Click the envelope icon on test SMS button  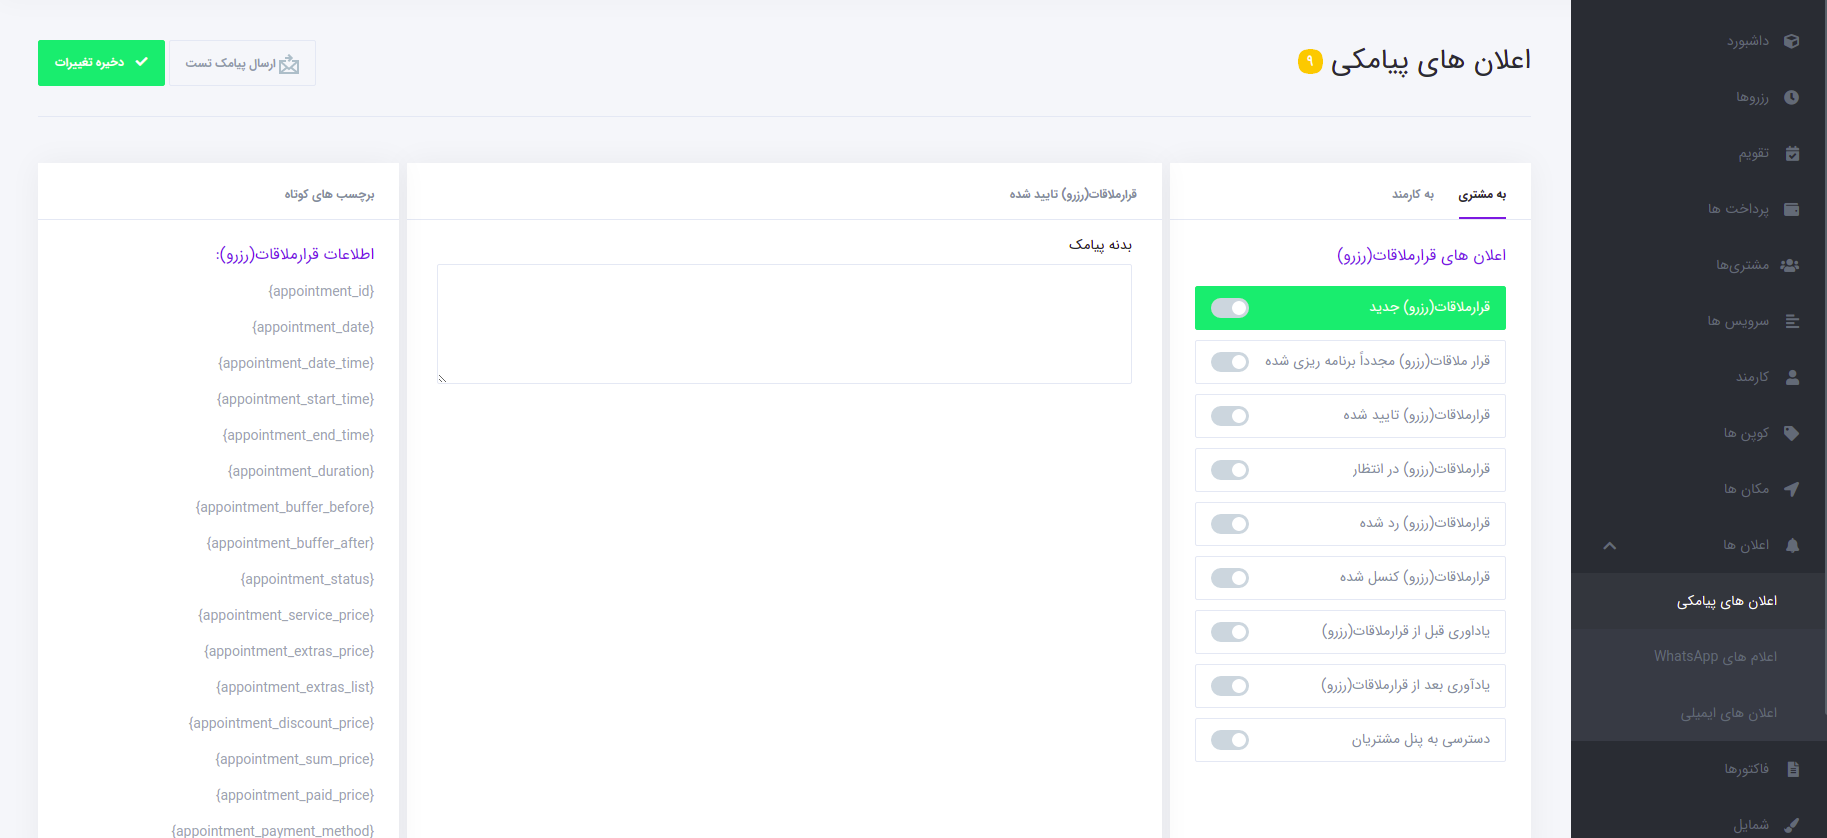[289, 64]
